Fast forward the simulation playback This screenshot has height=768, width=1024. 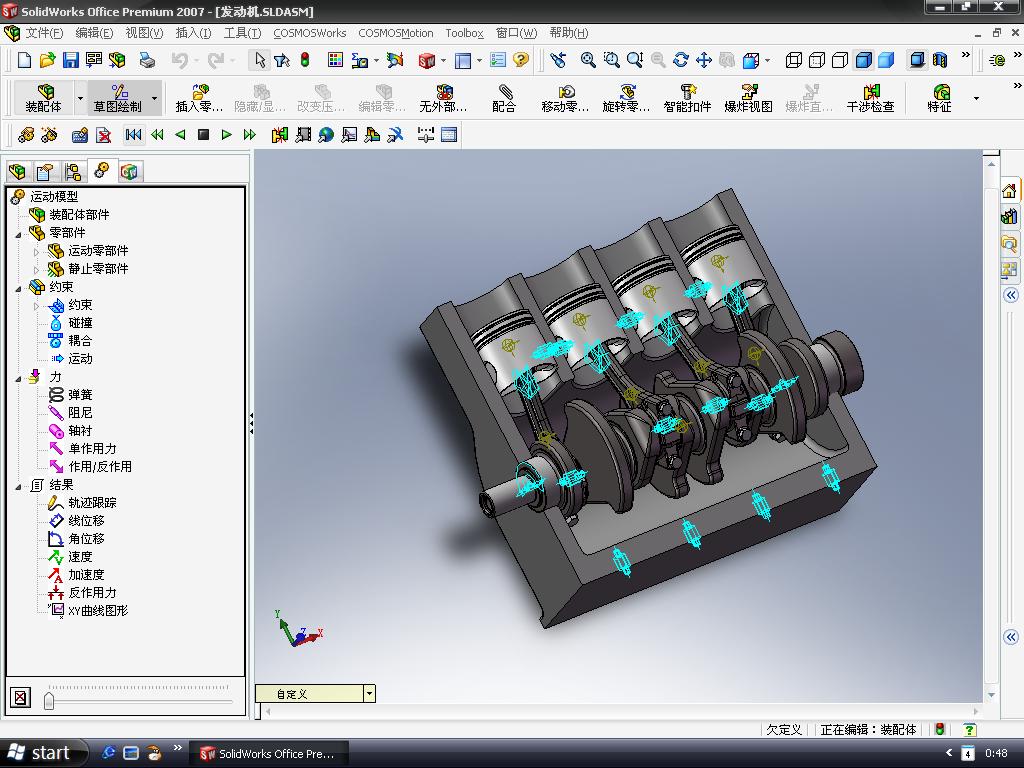click(x=249, y=135)
